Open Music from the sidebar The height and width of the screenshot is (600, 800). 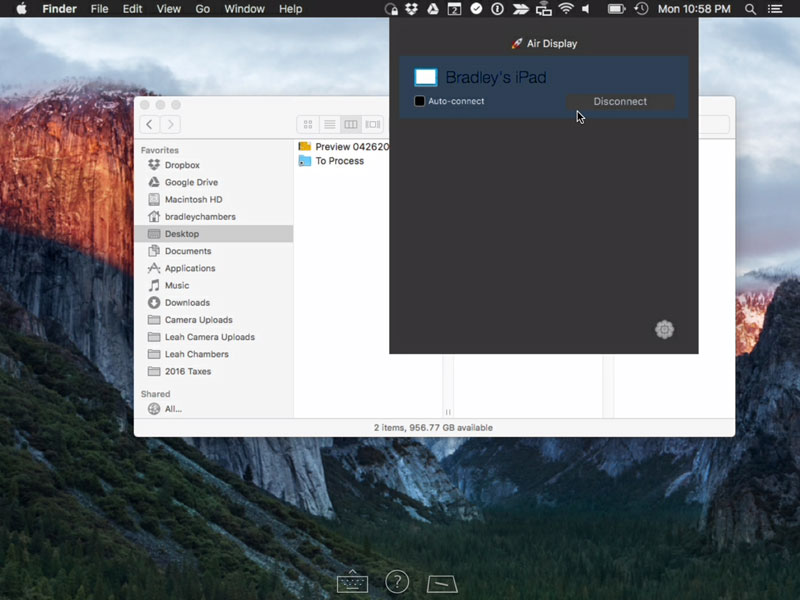pyautogui.click(x=214, y=285)
